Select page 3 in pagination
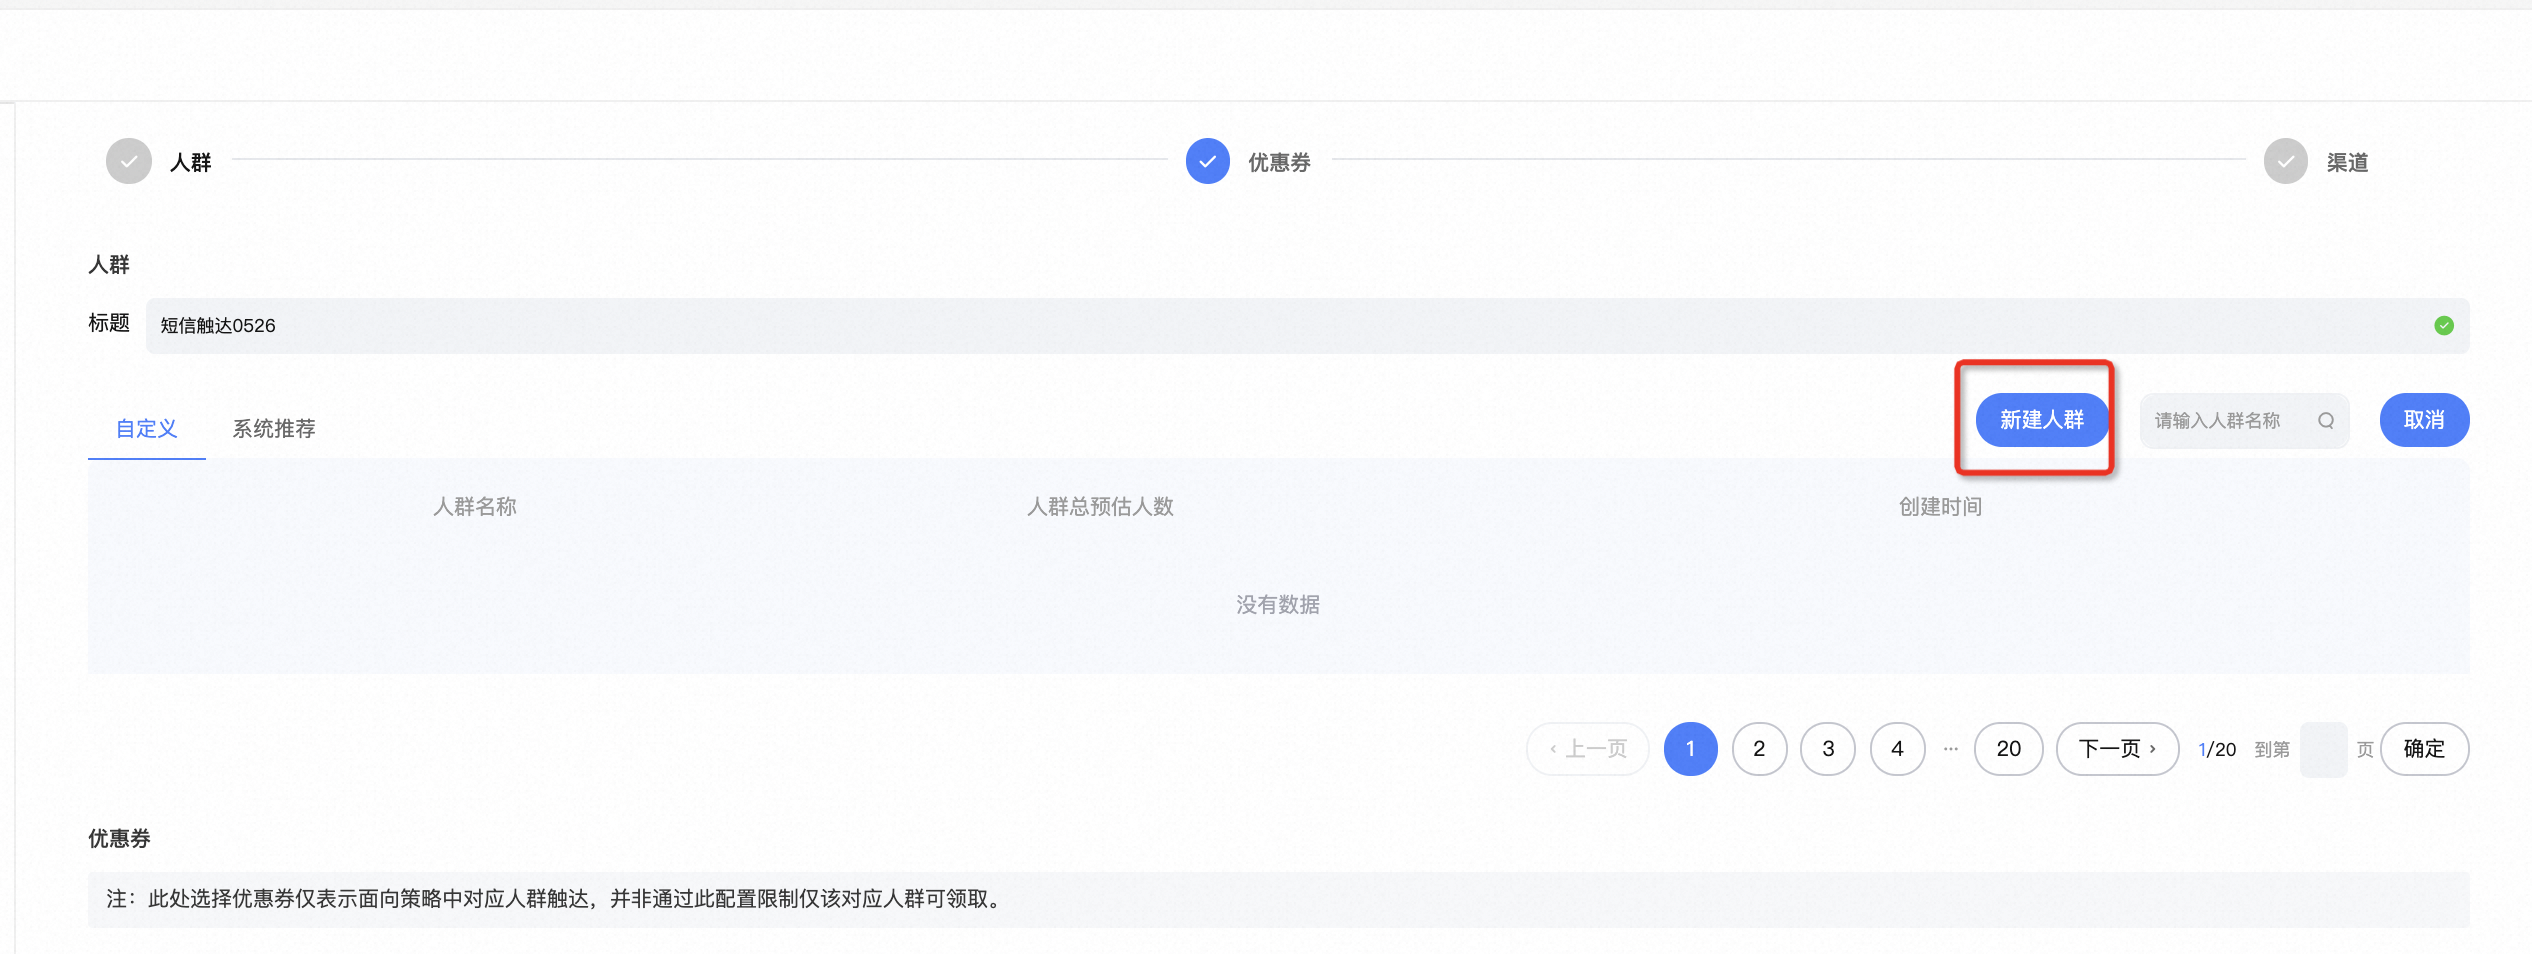Screen dimensions: 2532x954 (1828, 749)
